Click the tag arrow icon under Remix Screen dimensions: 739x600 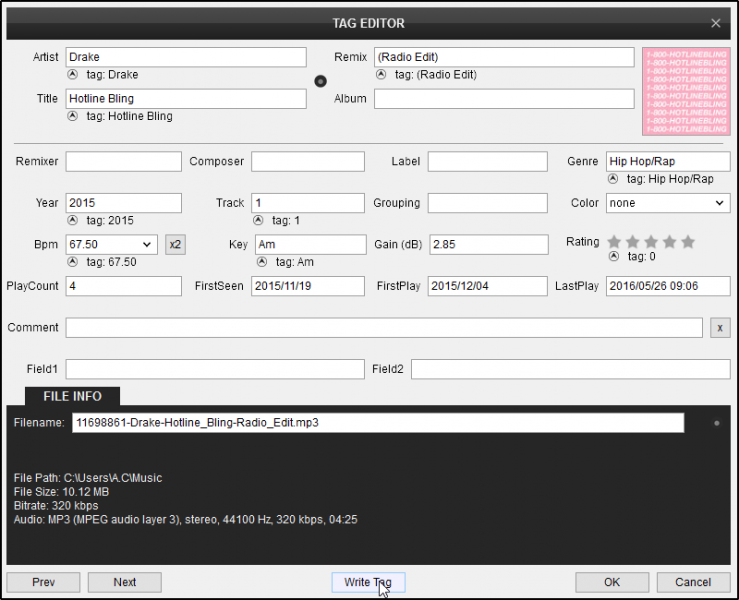tap(380, 75)
